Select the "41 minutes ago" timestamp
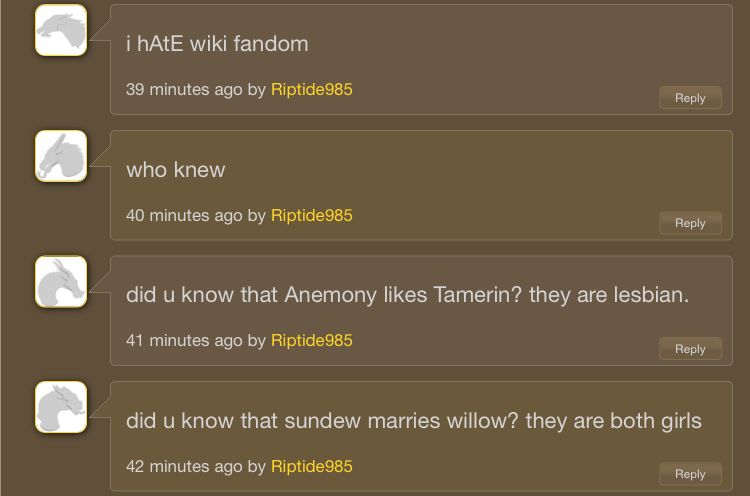The height and width of the screenshot is (496, 750). point(184,341)
